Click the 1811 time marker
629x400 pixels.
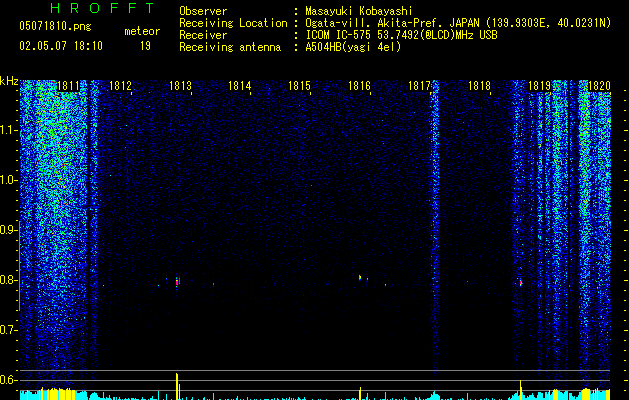(x=68, y=86)
